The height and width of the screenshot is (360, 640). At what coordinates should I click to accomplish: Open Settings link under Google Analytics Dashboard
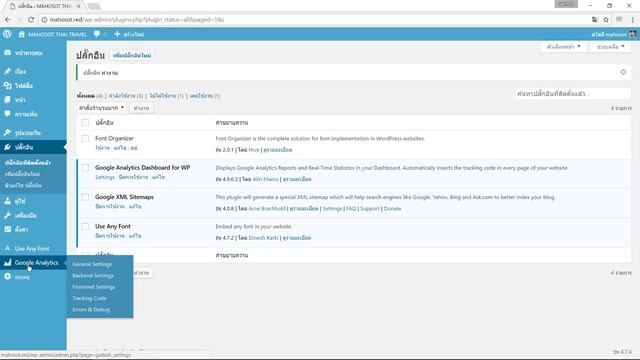coord(105,177)
